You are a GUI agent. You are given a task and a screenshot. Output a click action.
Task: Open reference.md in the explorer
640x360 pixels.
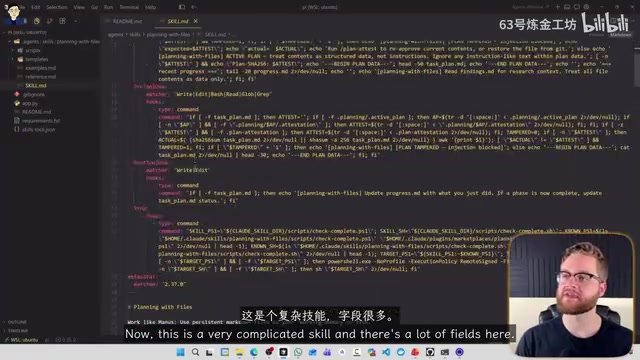pyautogui.click(x=40, y=77)
